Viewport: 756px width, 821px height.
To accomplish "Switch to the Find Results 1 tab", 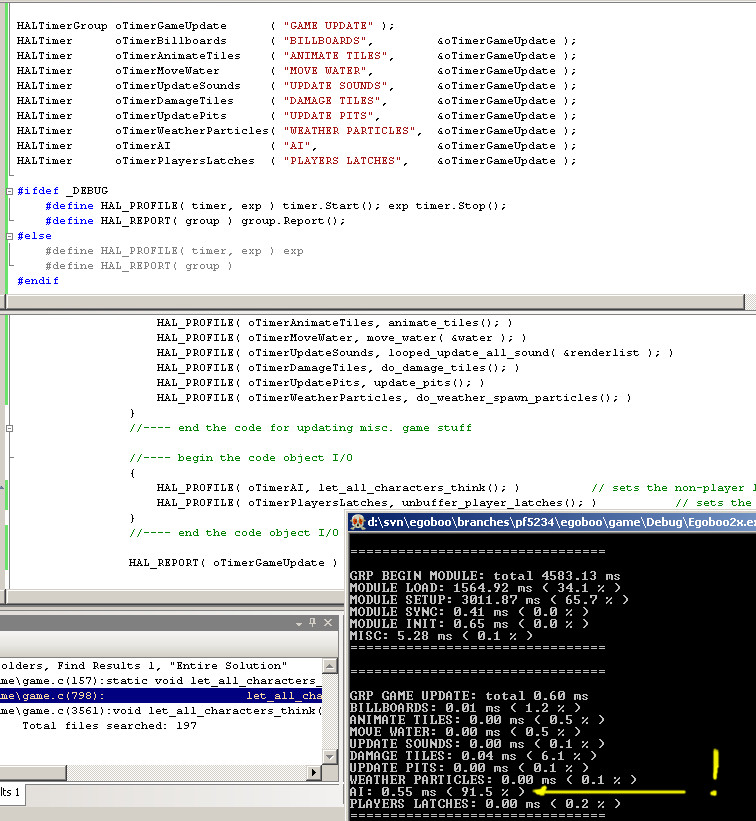I will point(10,792).
